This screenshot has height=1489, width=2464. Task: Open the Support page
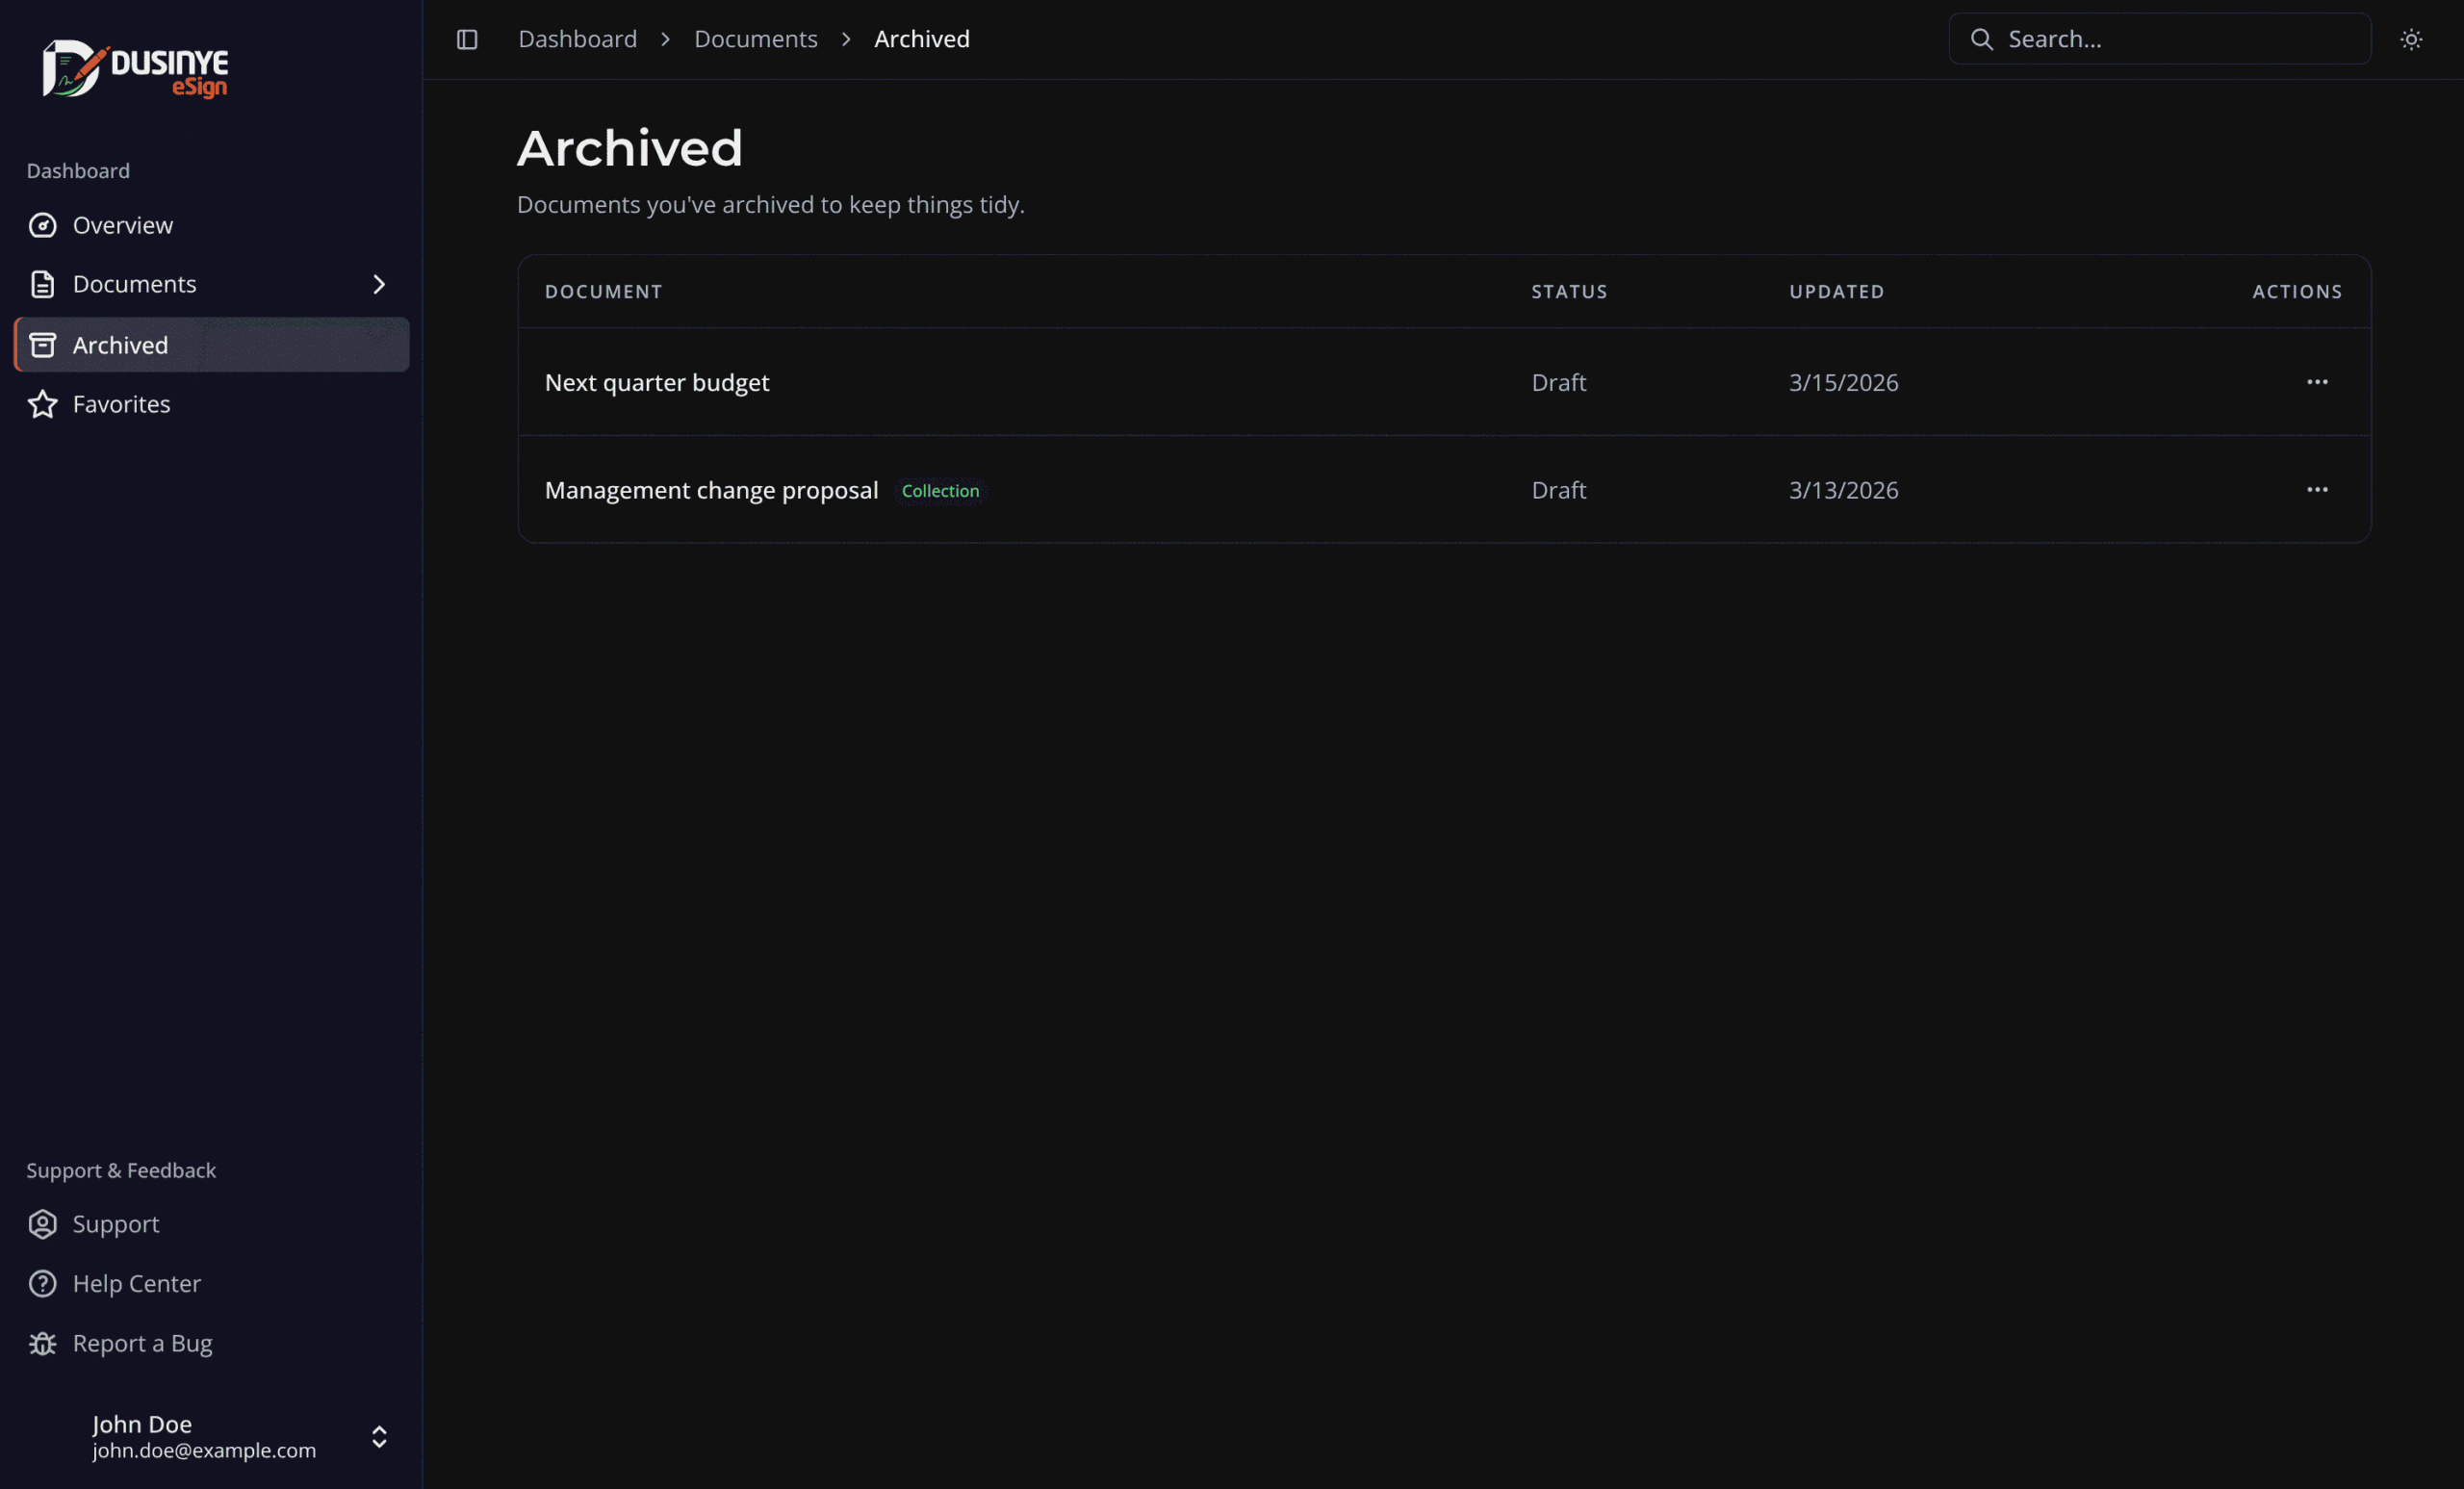point(212,1224)
